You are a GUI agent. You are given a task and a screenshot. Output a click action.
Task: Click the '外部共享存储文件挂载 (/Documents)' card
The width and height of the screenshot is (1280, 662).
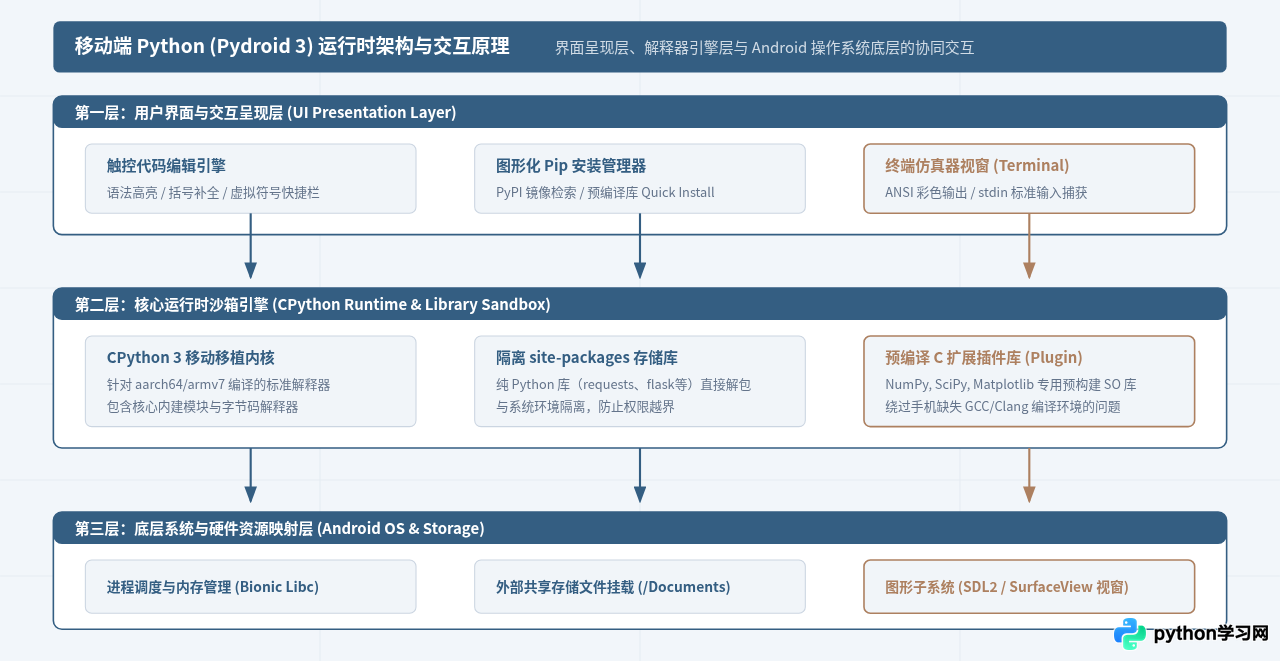(640, 586)
